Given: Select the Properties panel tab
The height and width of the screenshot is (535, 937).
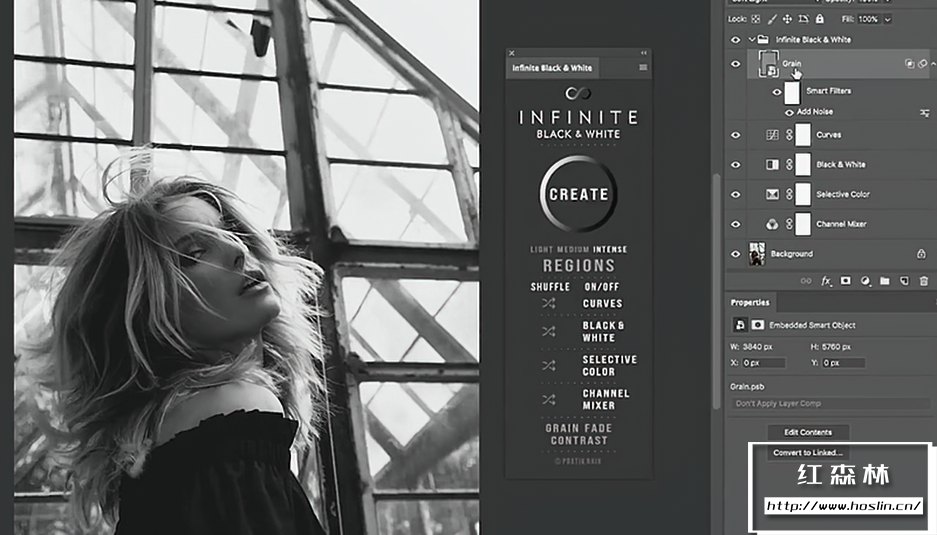Looking at the screenshot, I should [750, 302].
